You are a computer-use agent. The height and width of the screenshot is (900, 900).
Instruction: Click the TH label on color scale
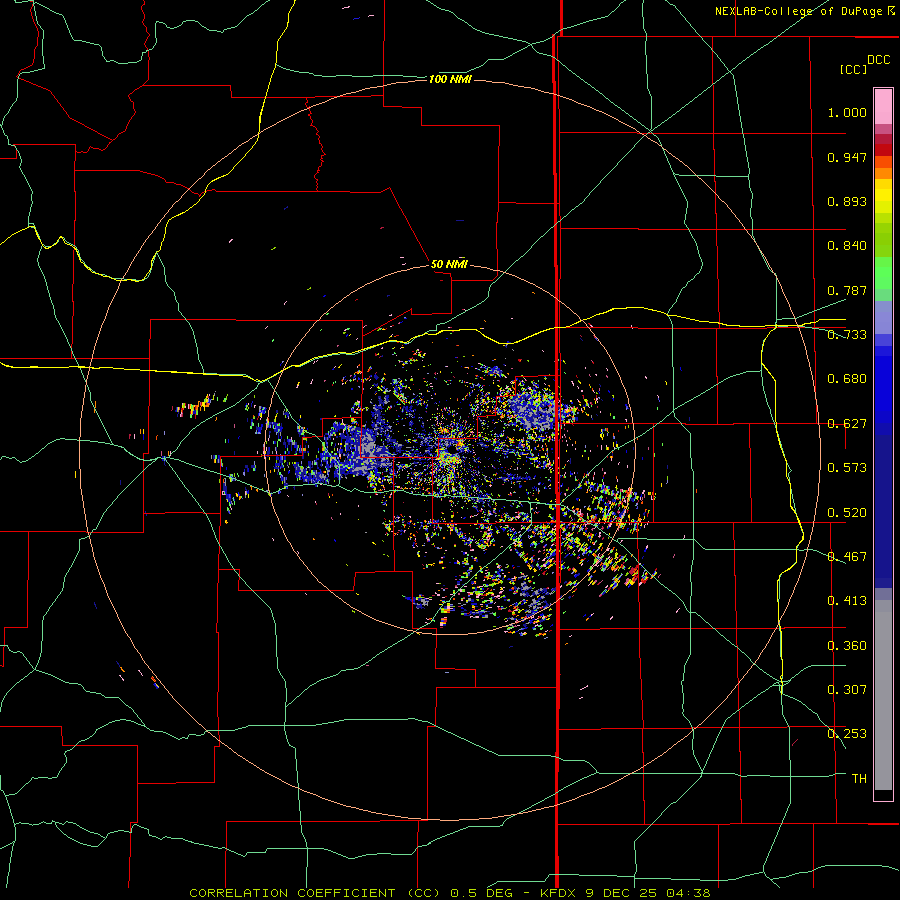[x=859, y=779]
